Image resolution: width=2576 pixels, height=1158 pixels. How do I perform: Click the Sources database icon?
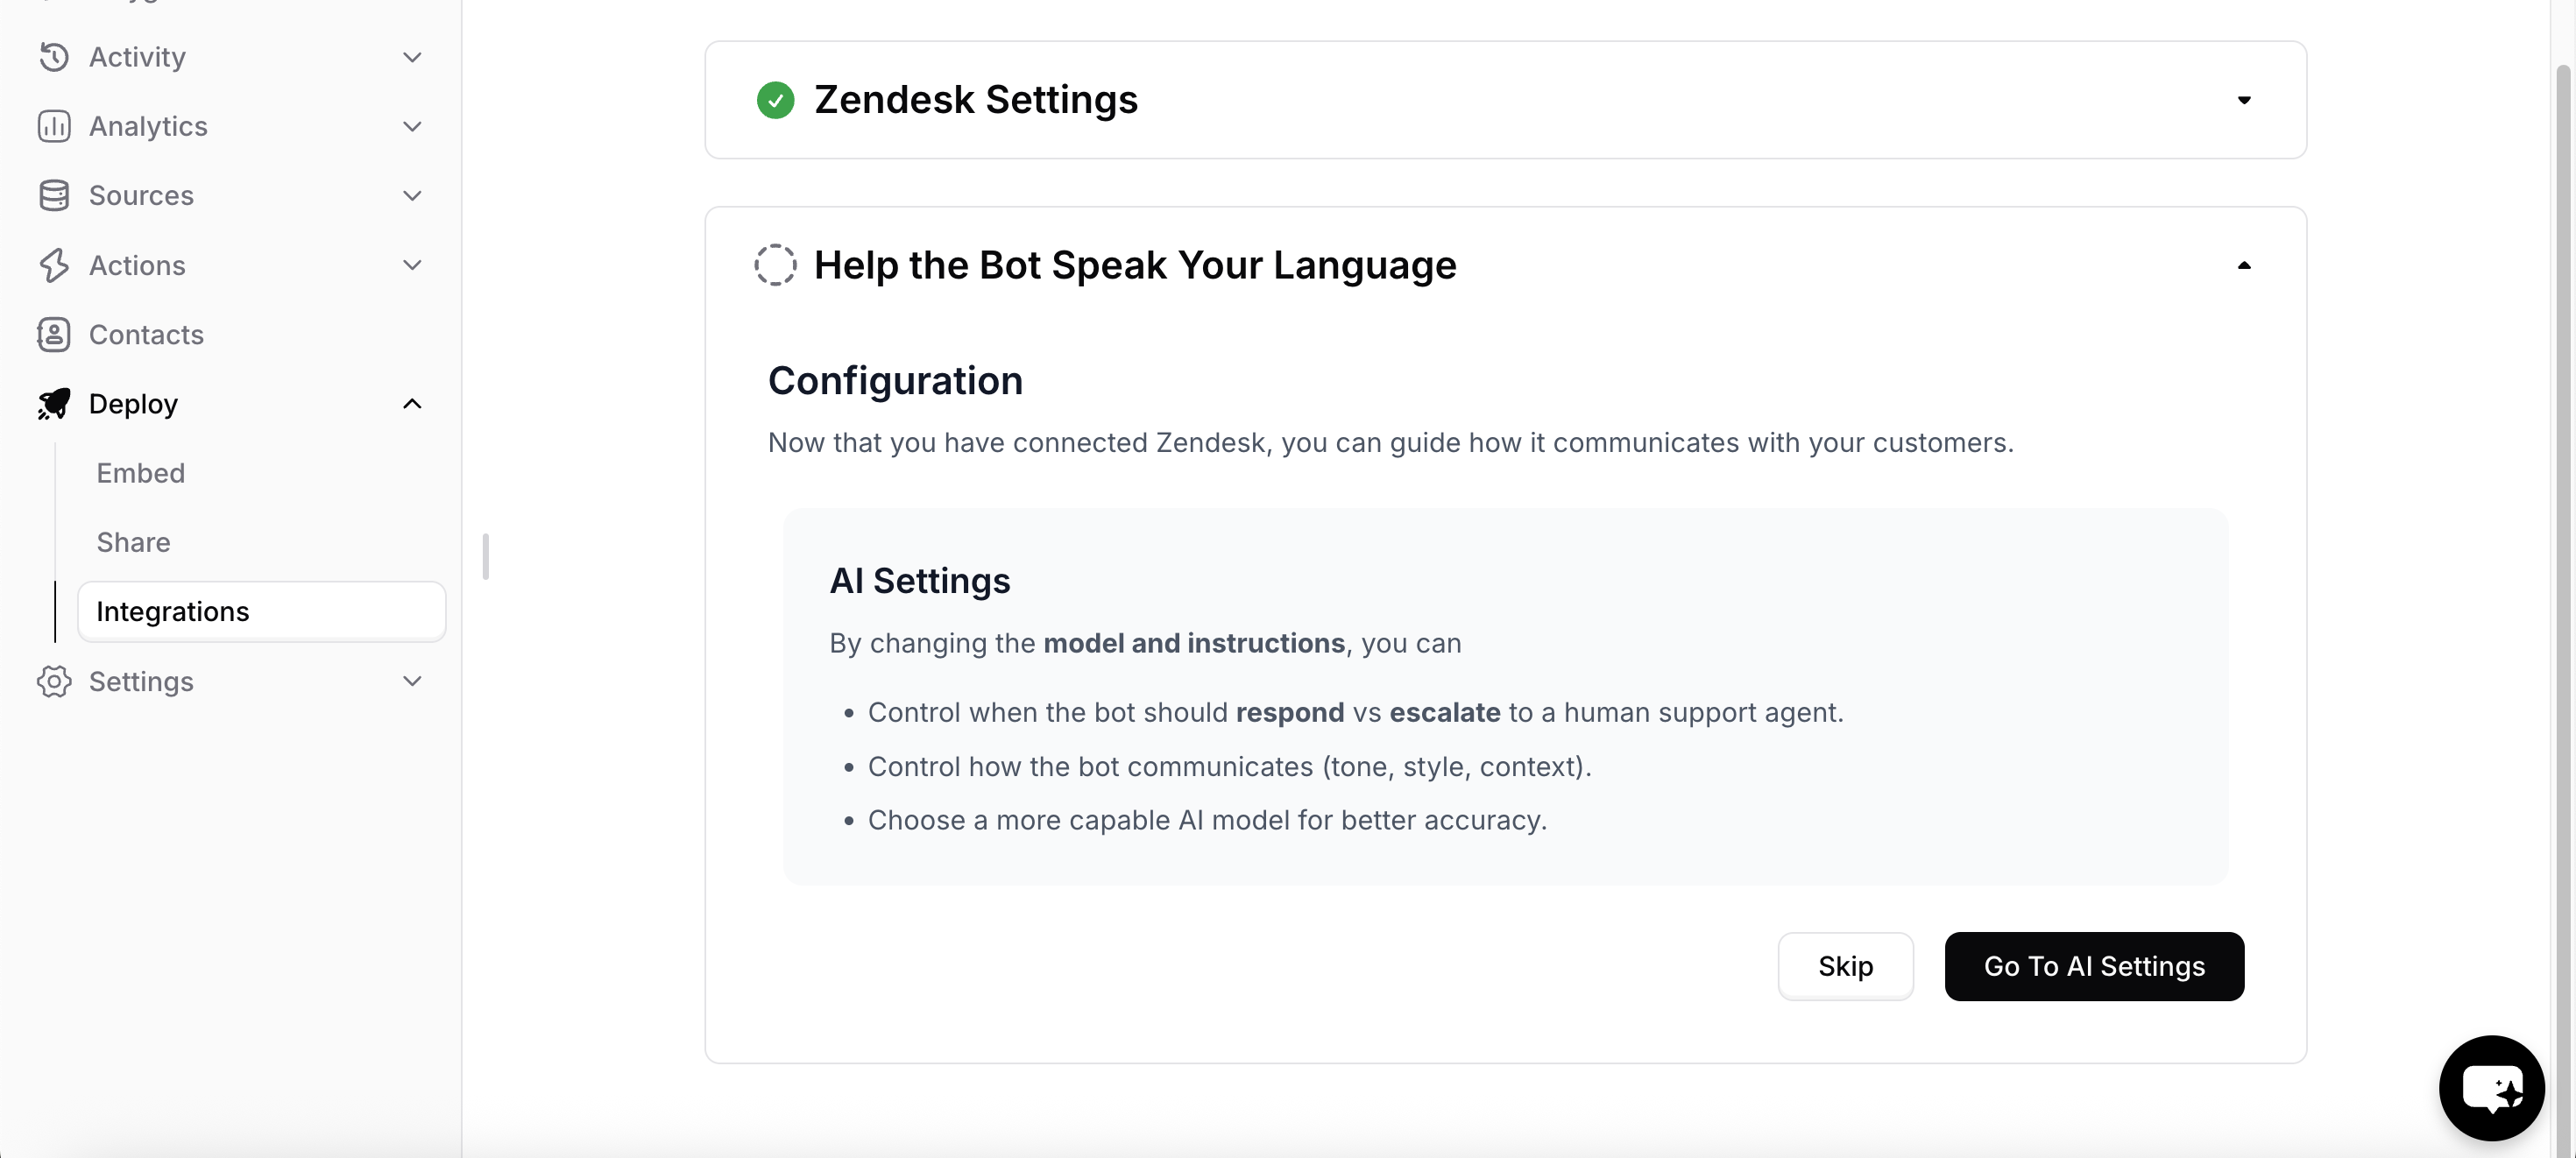coord(54,195)
